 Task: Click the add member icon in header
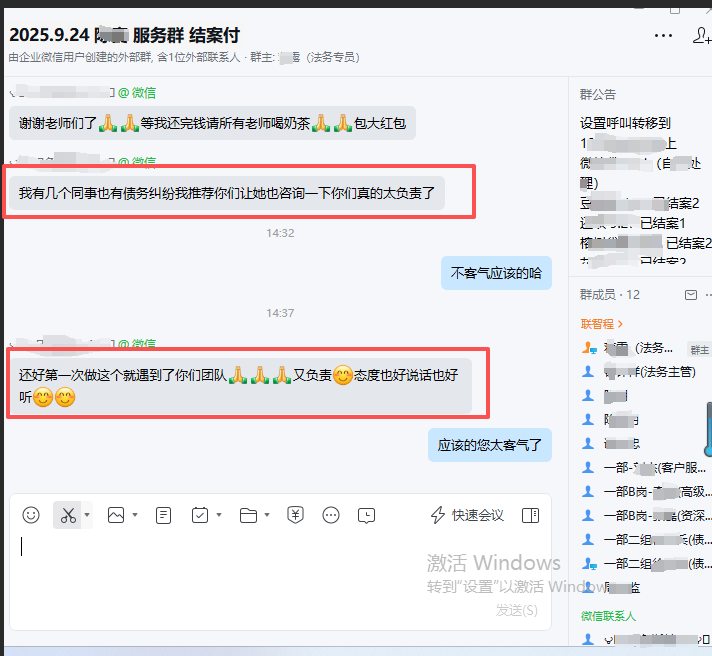click(x=701, y=35)
